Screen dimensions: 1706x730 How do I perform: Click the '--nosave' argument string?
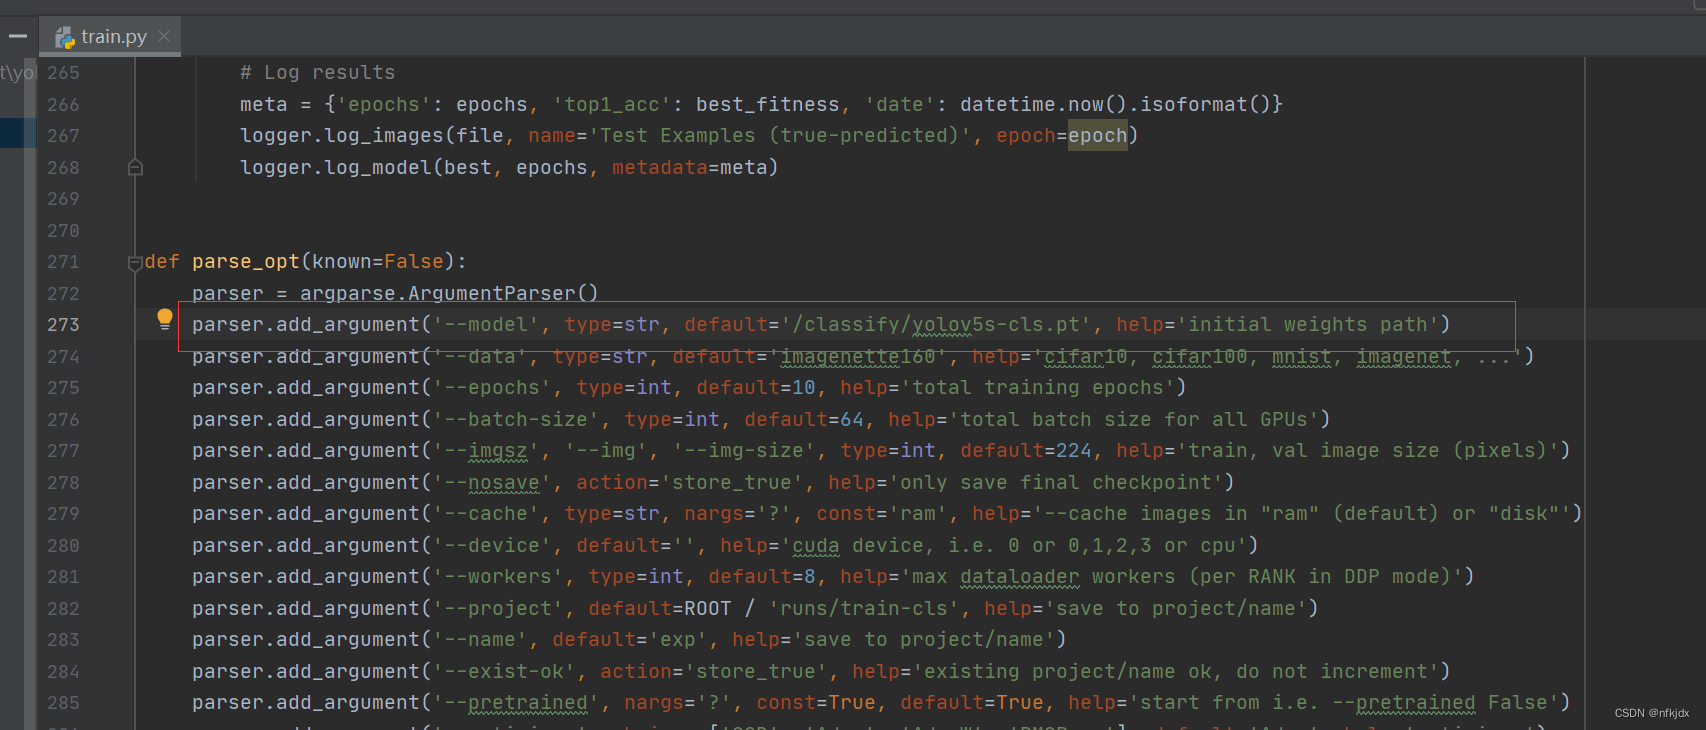coord(492,483)
